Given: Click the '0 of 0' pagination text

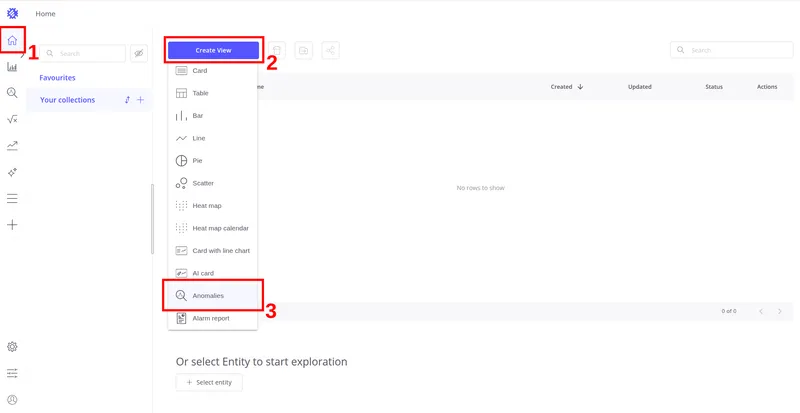Looking at the screenshot, I should click(x=729, y=311).
